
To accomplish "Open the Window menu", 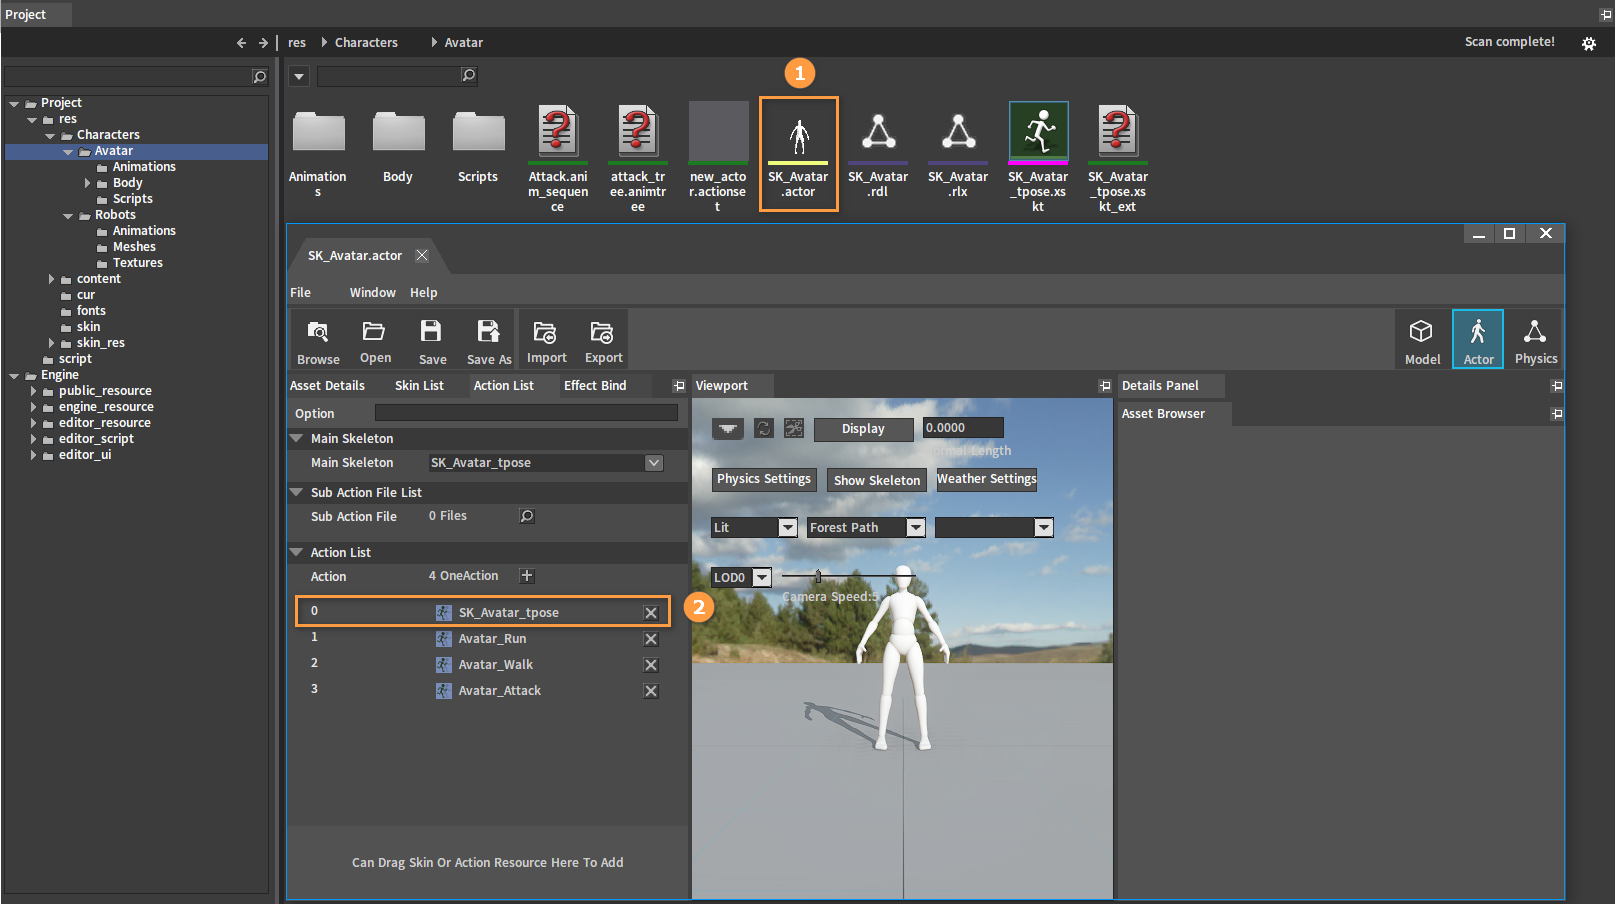I will (373, 293).
